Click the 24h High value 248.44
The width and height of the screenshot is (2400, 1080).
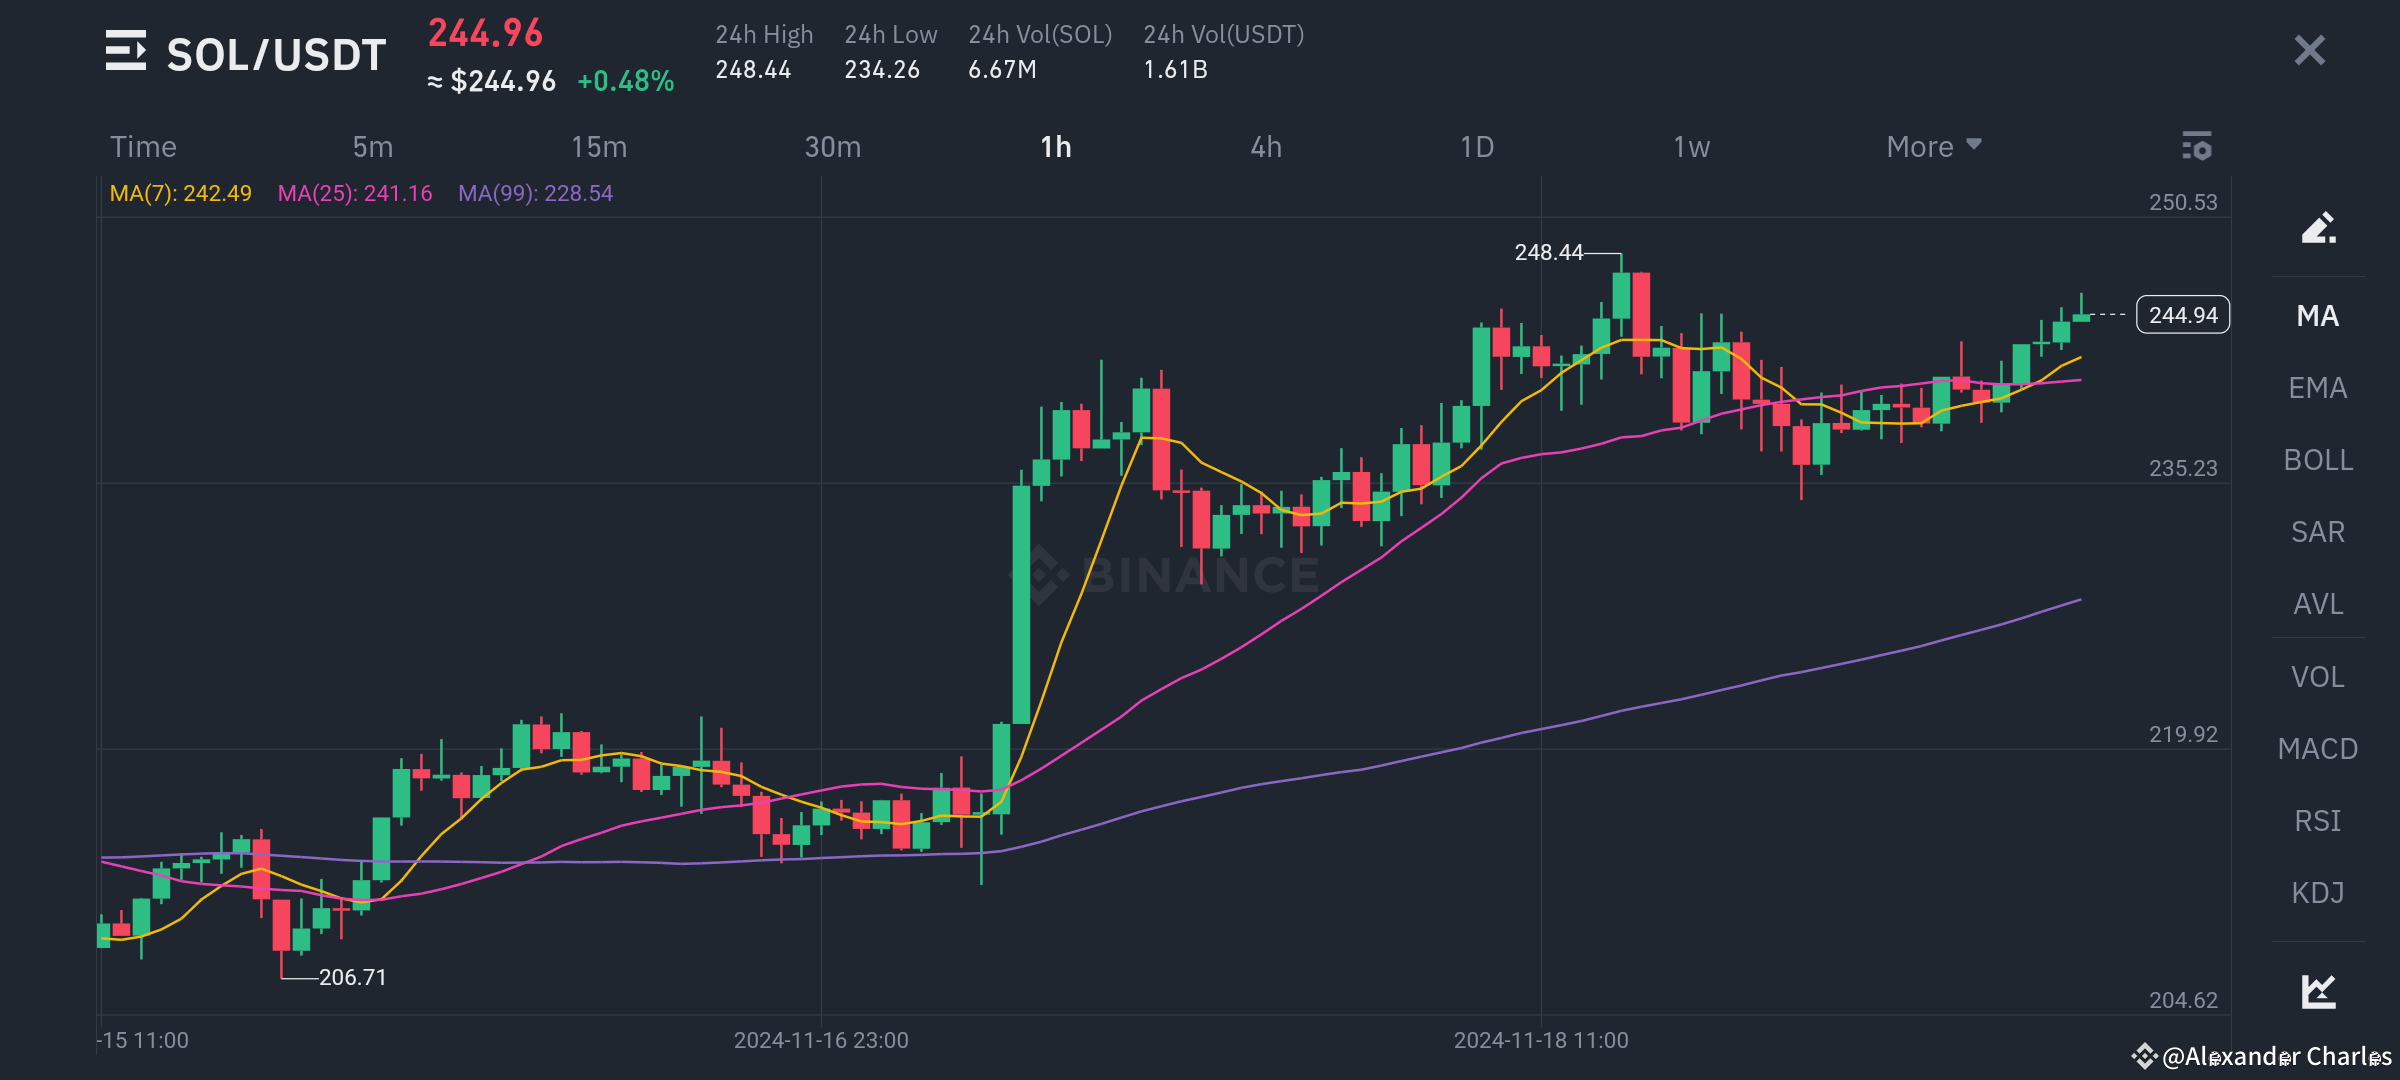(x=753, y=69)
